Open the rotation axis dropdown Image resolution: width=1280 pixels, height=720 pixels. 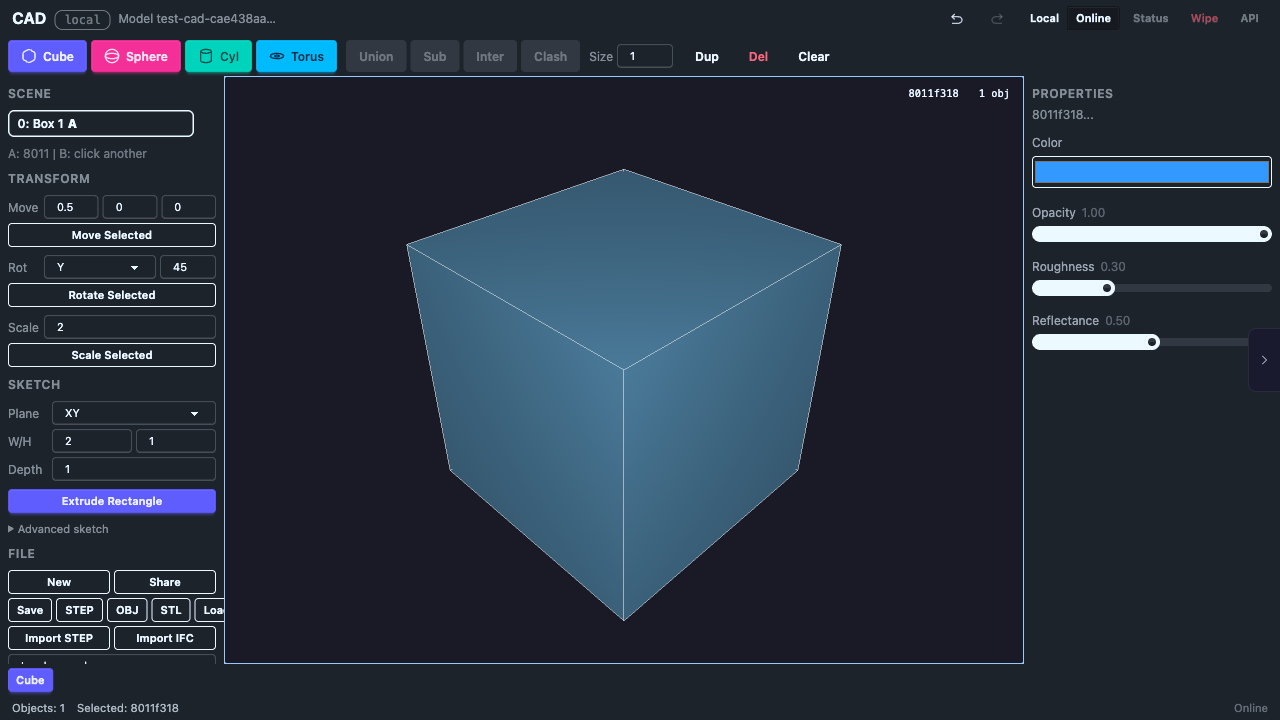click(99, 267)
